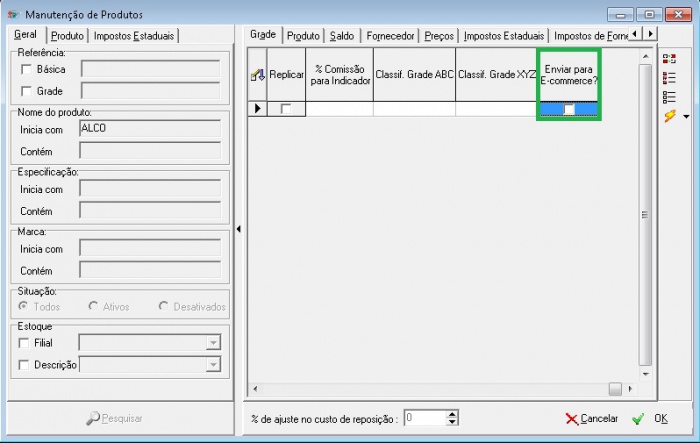Click the top grid-selection icon in right toolbar
The image size is (700, 443).
click(669, 59)
